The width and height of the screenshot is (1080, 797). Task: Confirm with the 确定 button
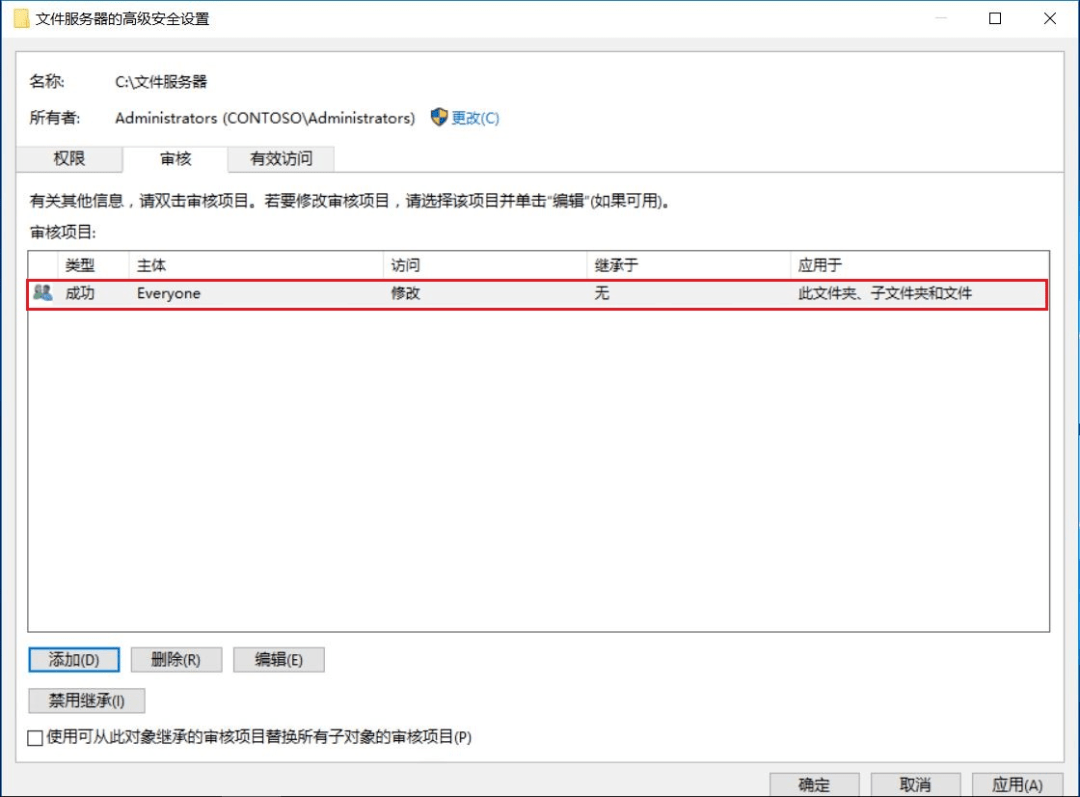click(814, 785)
